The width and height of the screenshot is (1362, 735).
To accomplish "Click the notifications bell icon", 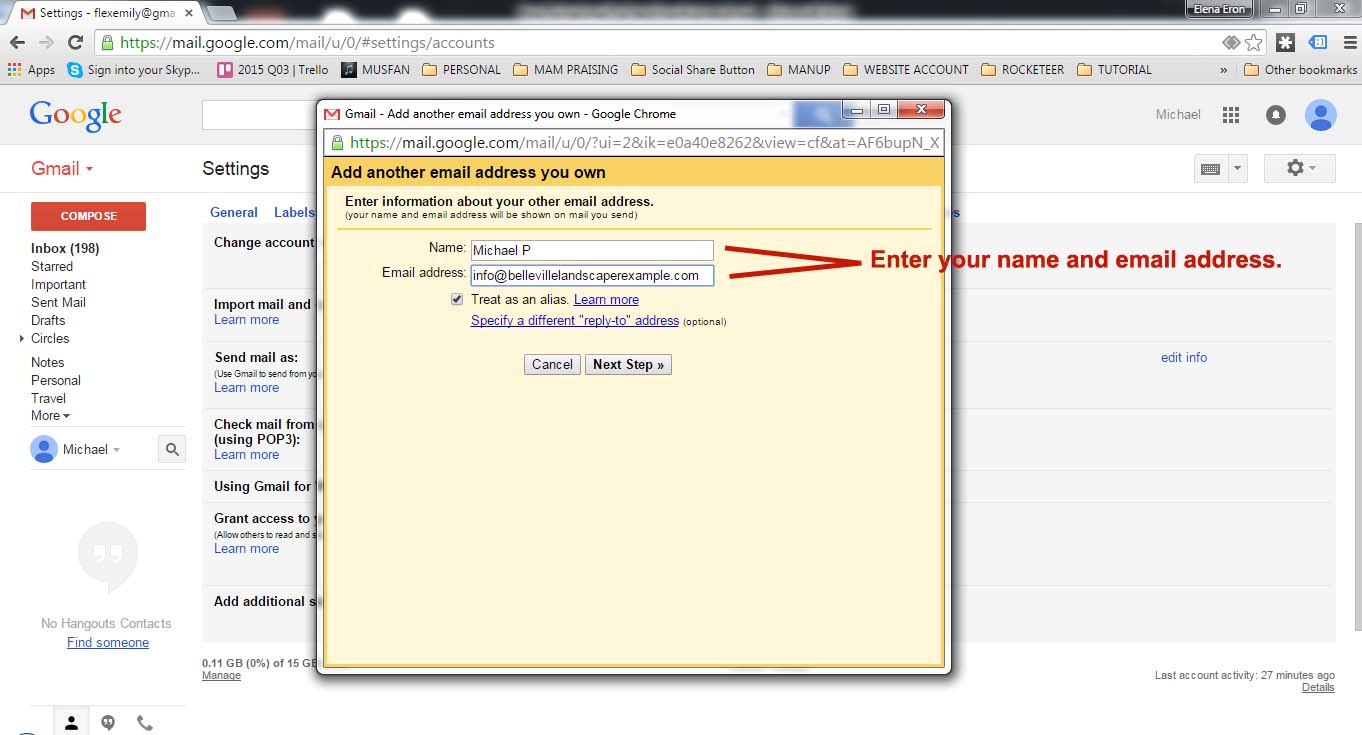I will [x=1276, y=115].
